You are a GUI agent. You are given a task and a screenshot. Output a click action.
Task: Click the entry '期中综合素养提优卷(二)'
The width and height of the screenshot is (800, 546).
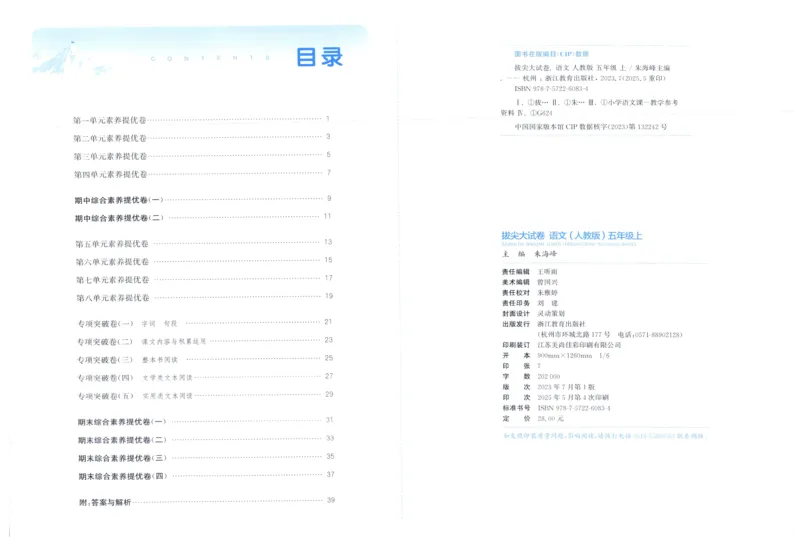point(119,218)
